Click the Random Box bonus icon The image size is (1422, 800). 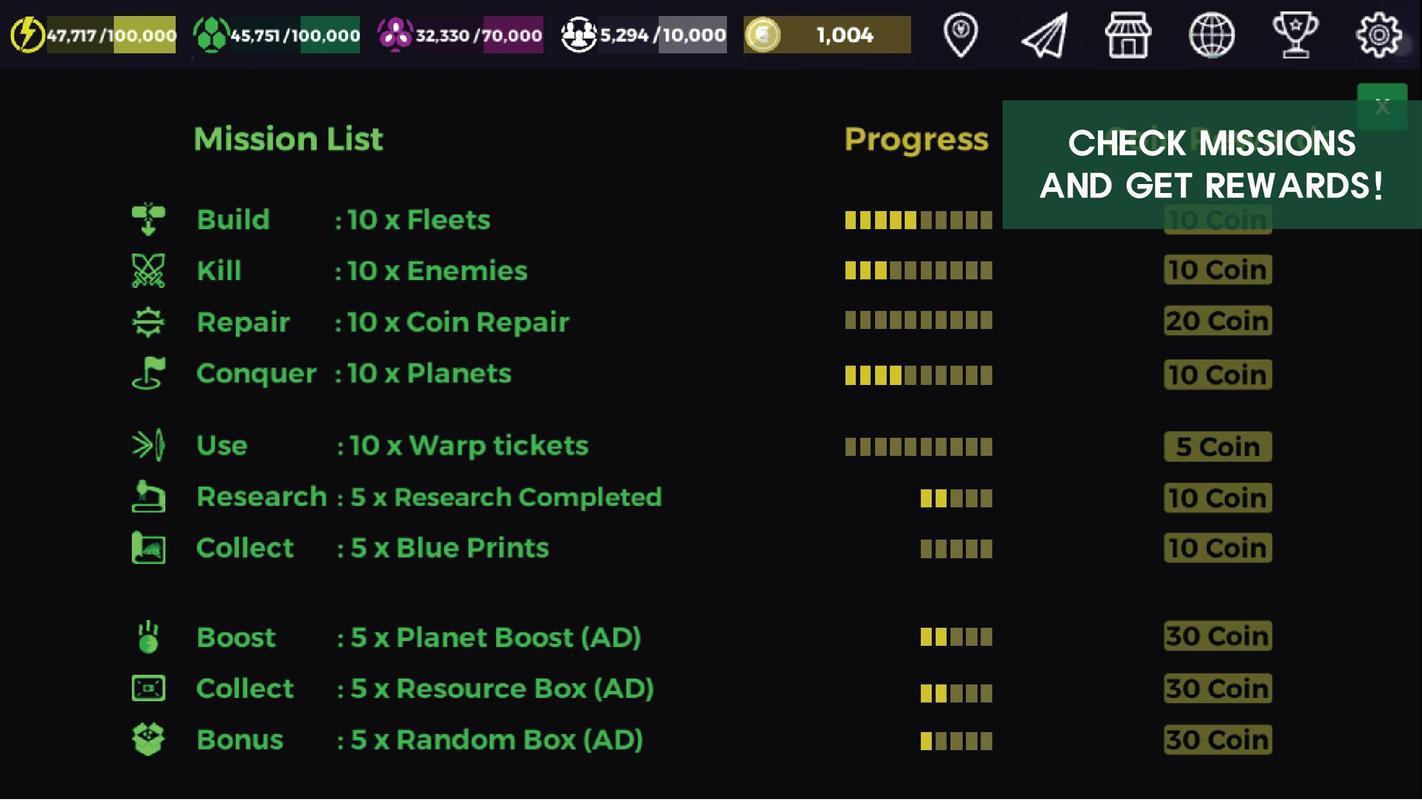pos(148,740)
